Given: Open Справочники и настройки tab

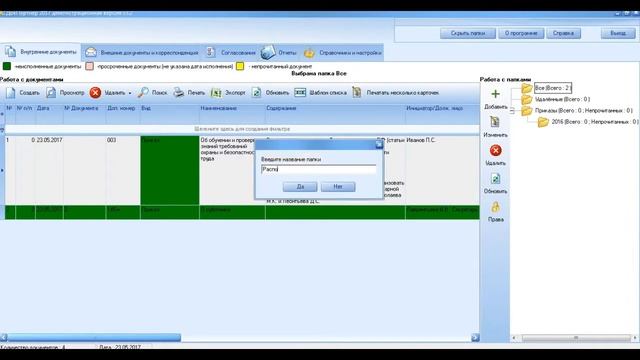Looking at the screenshot, I should click(342, 53).
